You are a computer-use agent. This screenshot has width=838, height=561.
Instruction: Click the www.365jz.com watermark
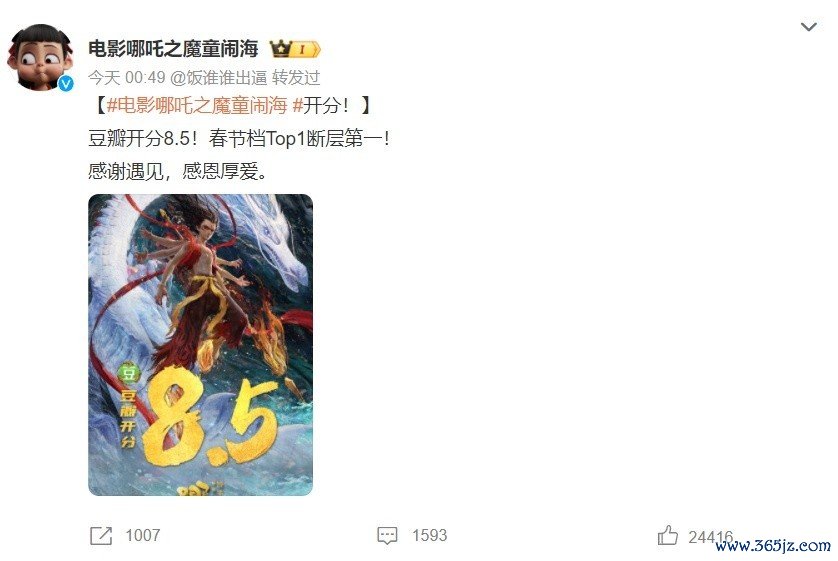(x=773, y=546)
